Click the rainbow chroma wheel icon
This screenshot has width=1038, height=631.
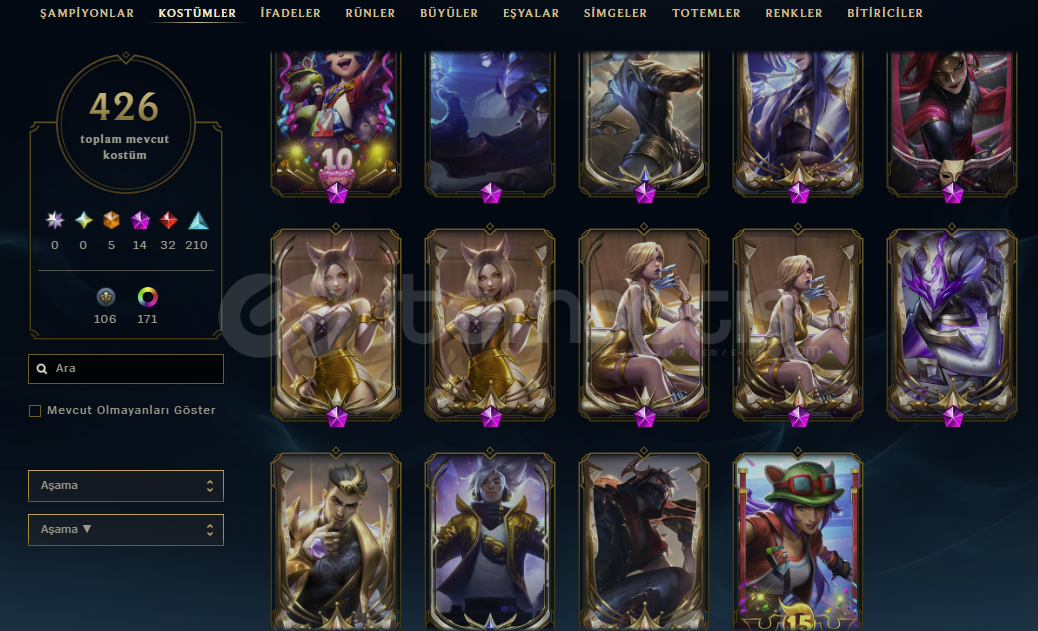147,297
